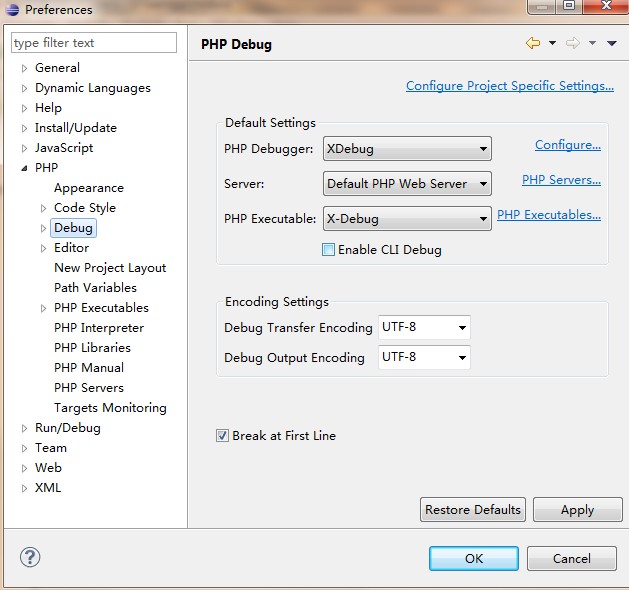Select the Debug preferences item
Image resolution: width=629 pixels, height=590 pixels.
tap(73, 228)
